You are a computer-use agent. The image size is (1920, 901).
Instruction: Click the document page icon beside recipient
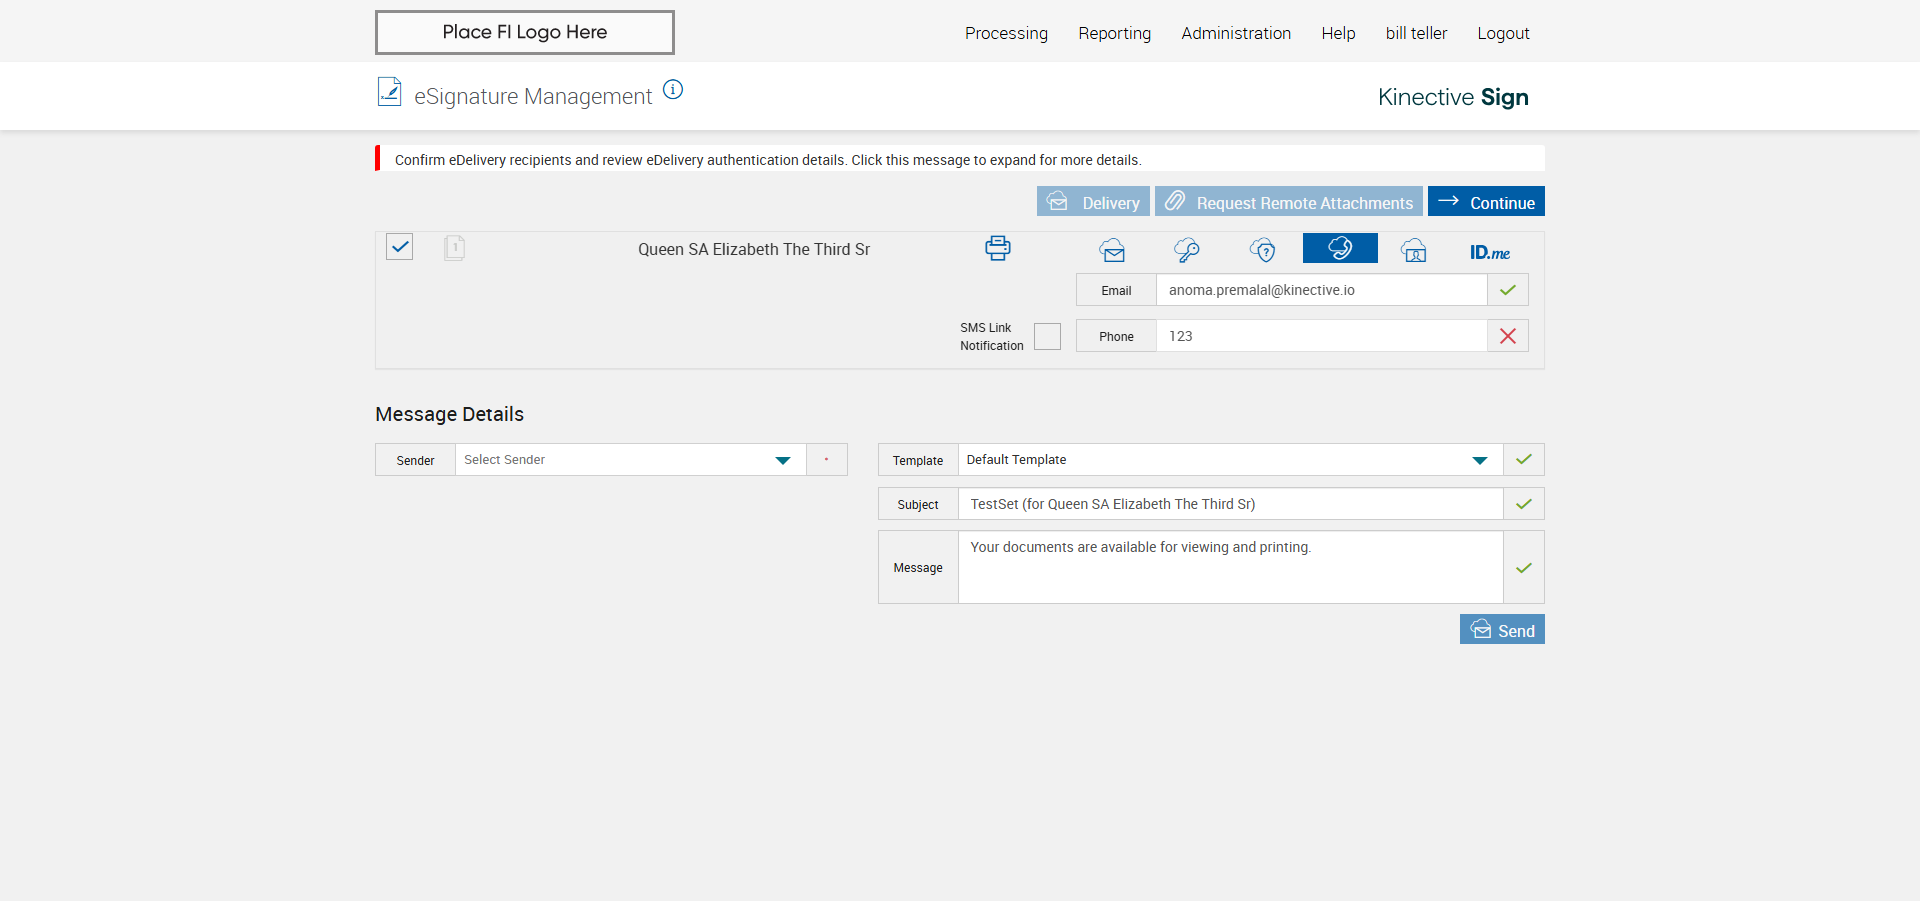454,248
